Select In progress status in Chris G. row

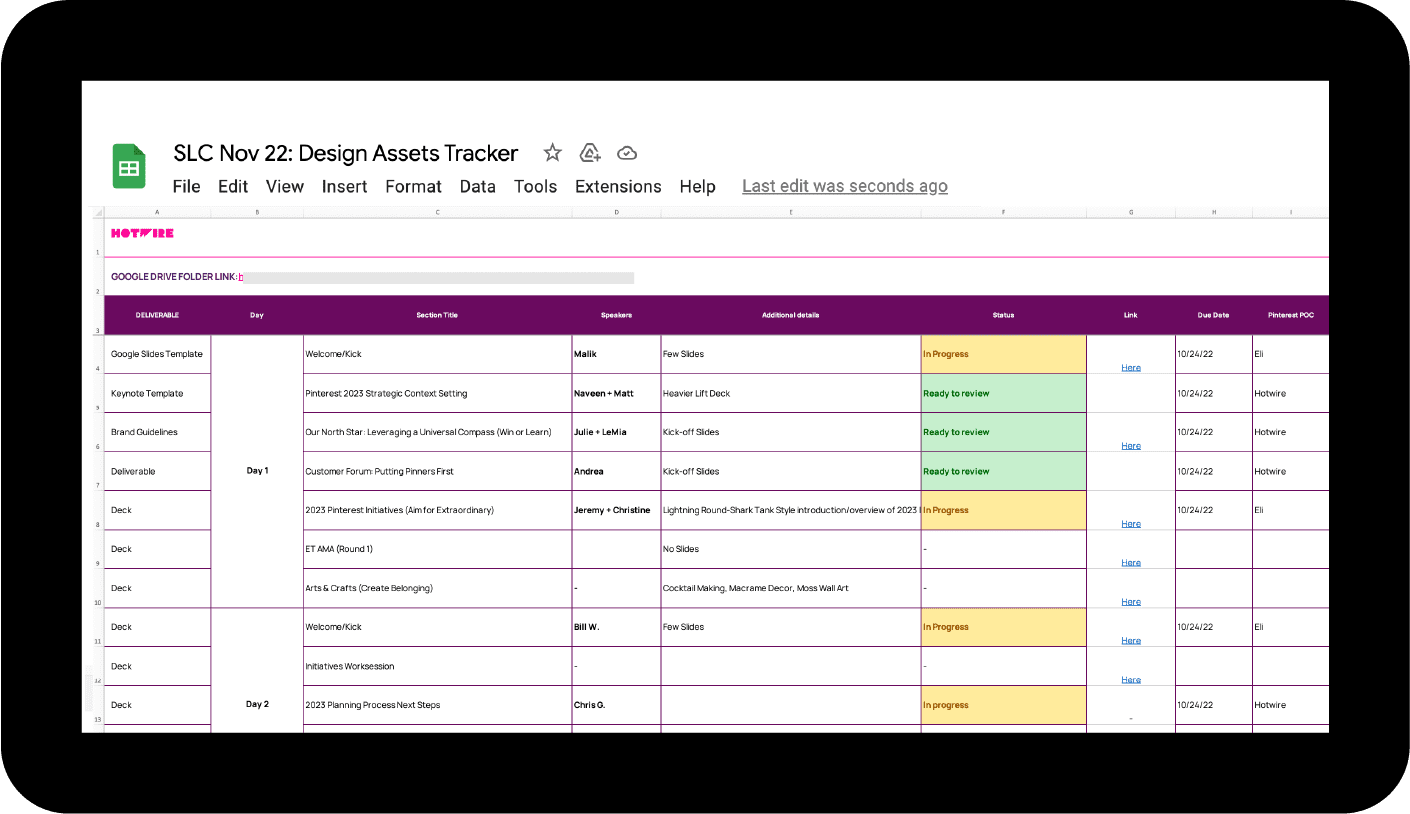click(x=1003, y=705)
